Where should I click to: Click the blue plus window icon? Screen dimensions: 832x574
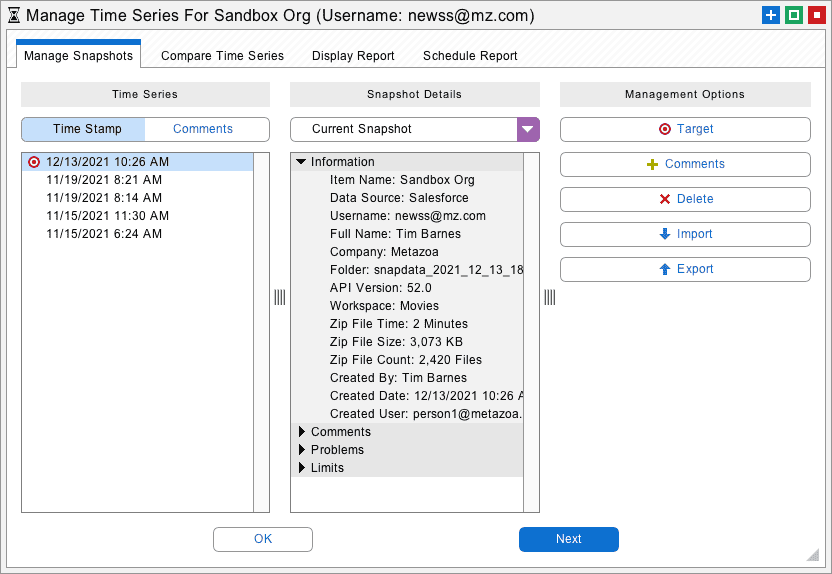tap(770, 15)
